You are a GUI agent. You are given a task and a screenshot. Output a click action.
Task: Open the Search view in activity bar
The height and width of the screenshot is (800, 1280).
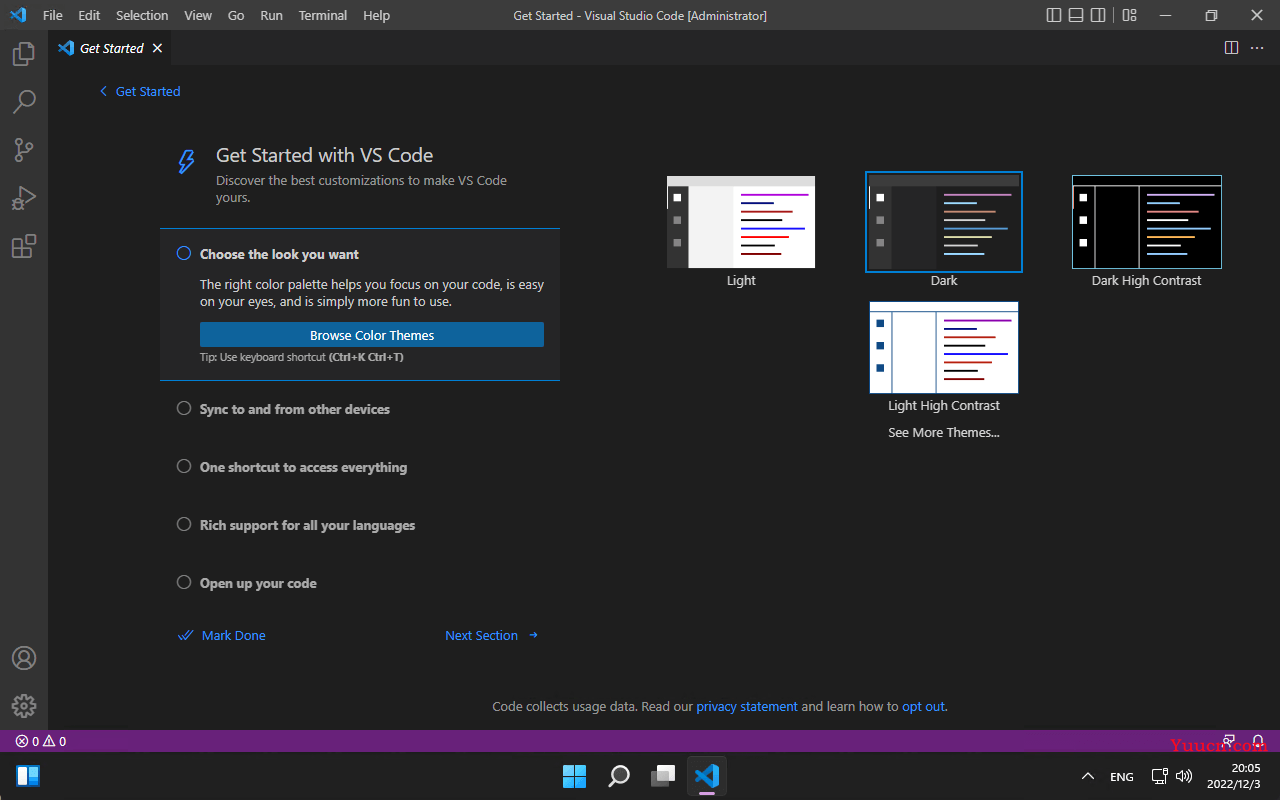[24, 102]
